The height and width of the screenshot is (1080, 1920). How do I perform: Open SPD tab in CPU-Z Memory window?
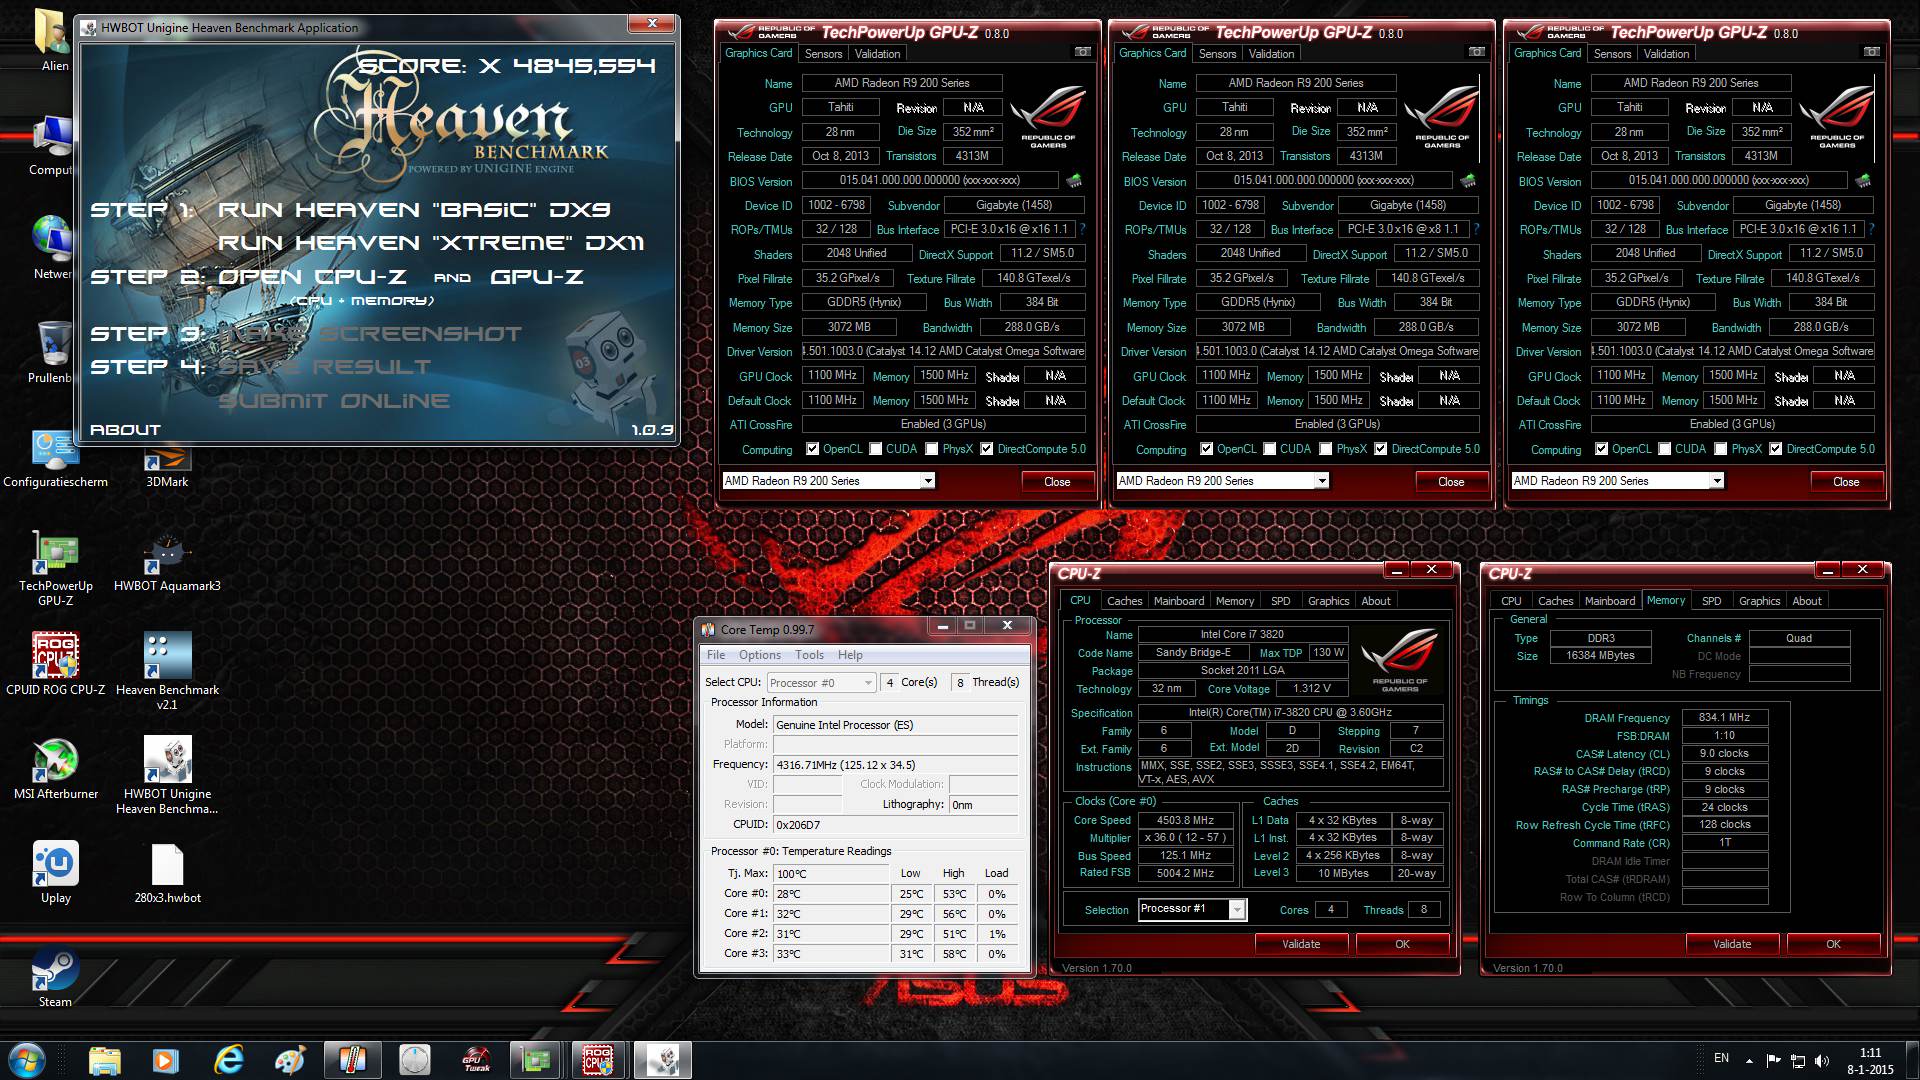[1712, 601]
